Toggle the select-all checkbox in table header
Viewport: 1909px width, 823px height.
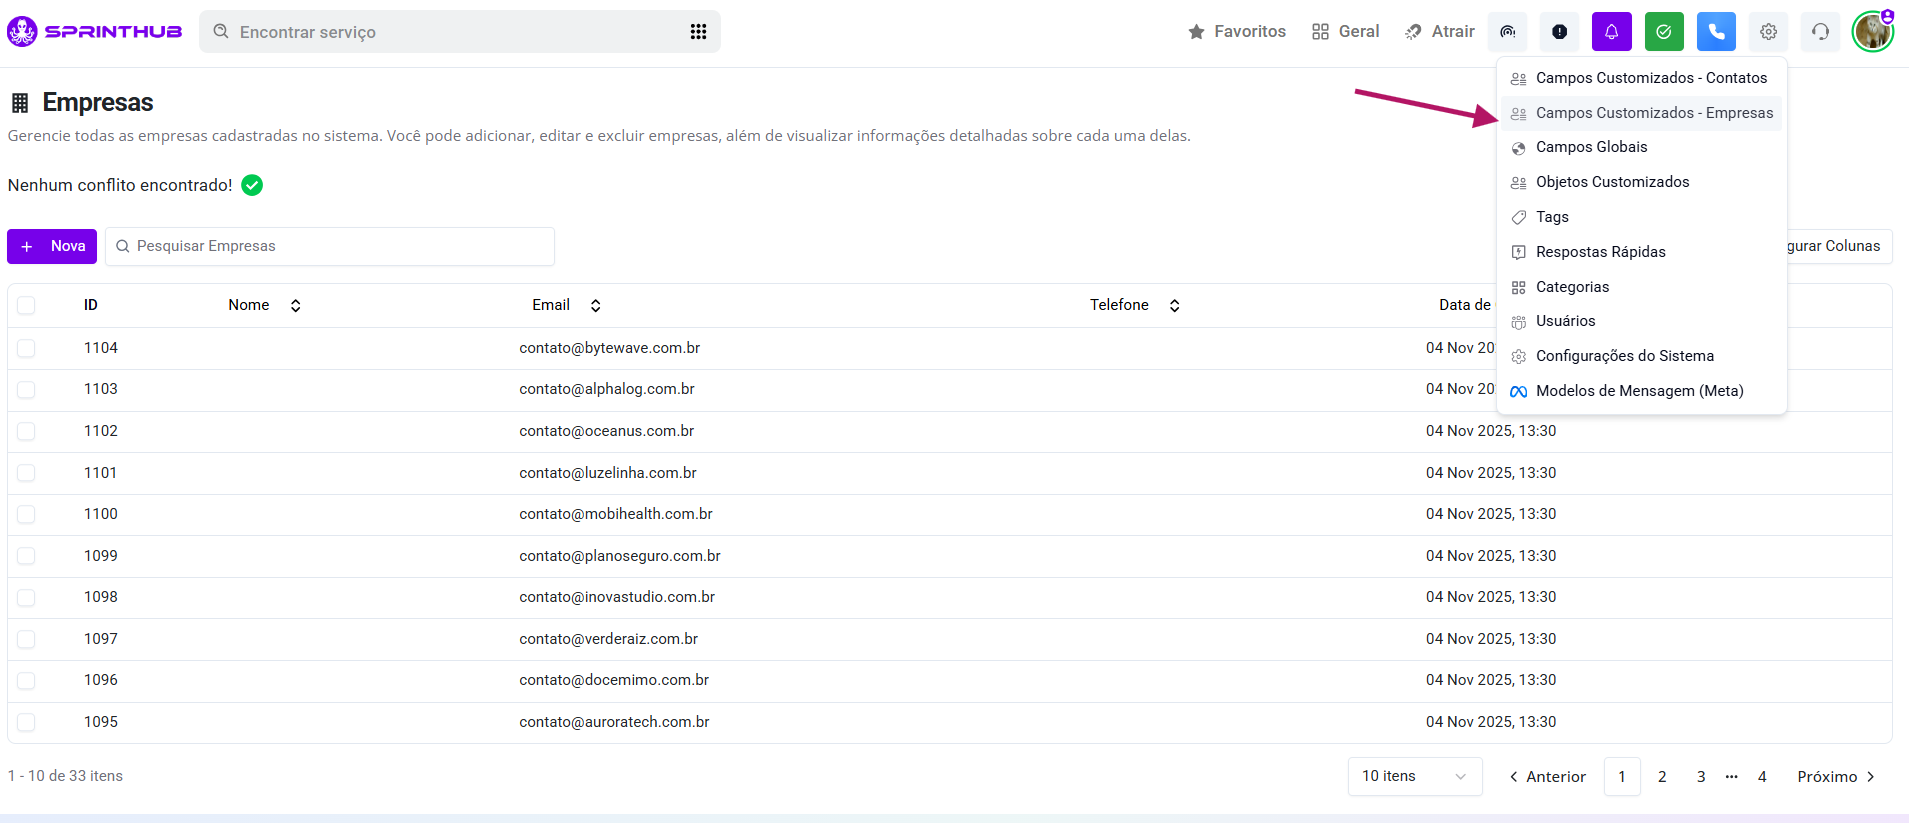coord(26,305)
